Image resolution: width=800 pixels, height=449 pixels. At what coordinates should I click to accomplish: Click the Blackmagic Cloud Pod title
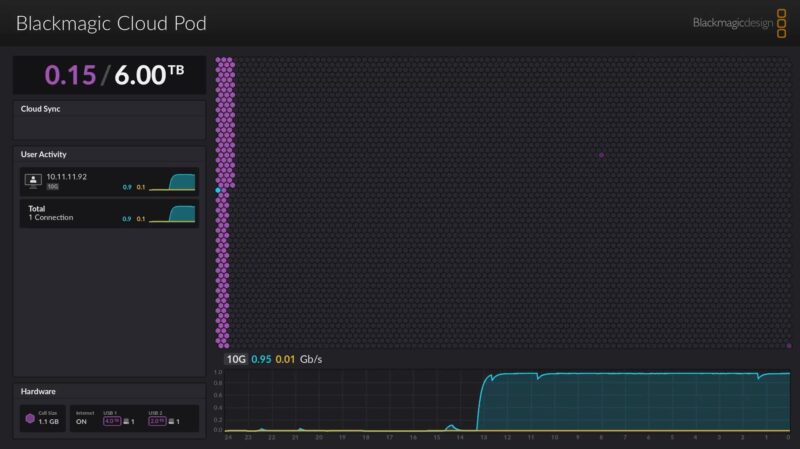[111, 23]
